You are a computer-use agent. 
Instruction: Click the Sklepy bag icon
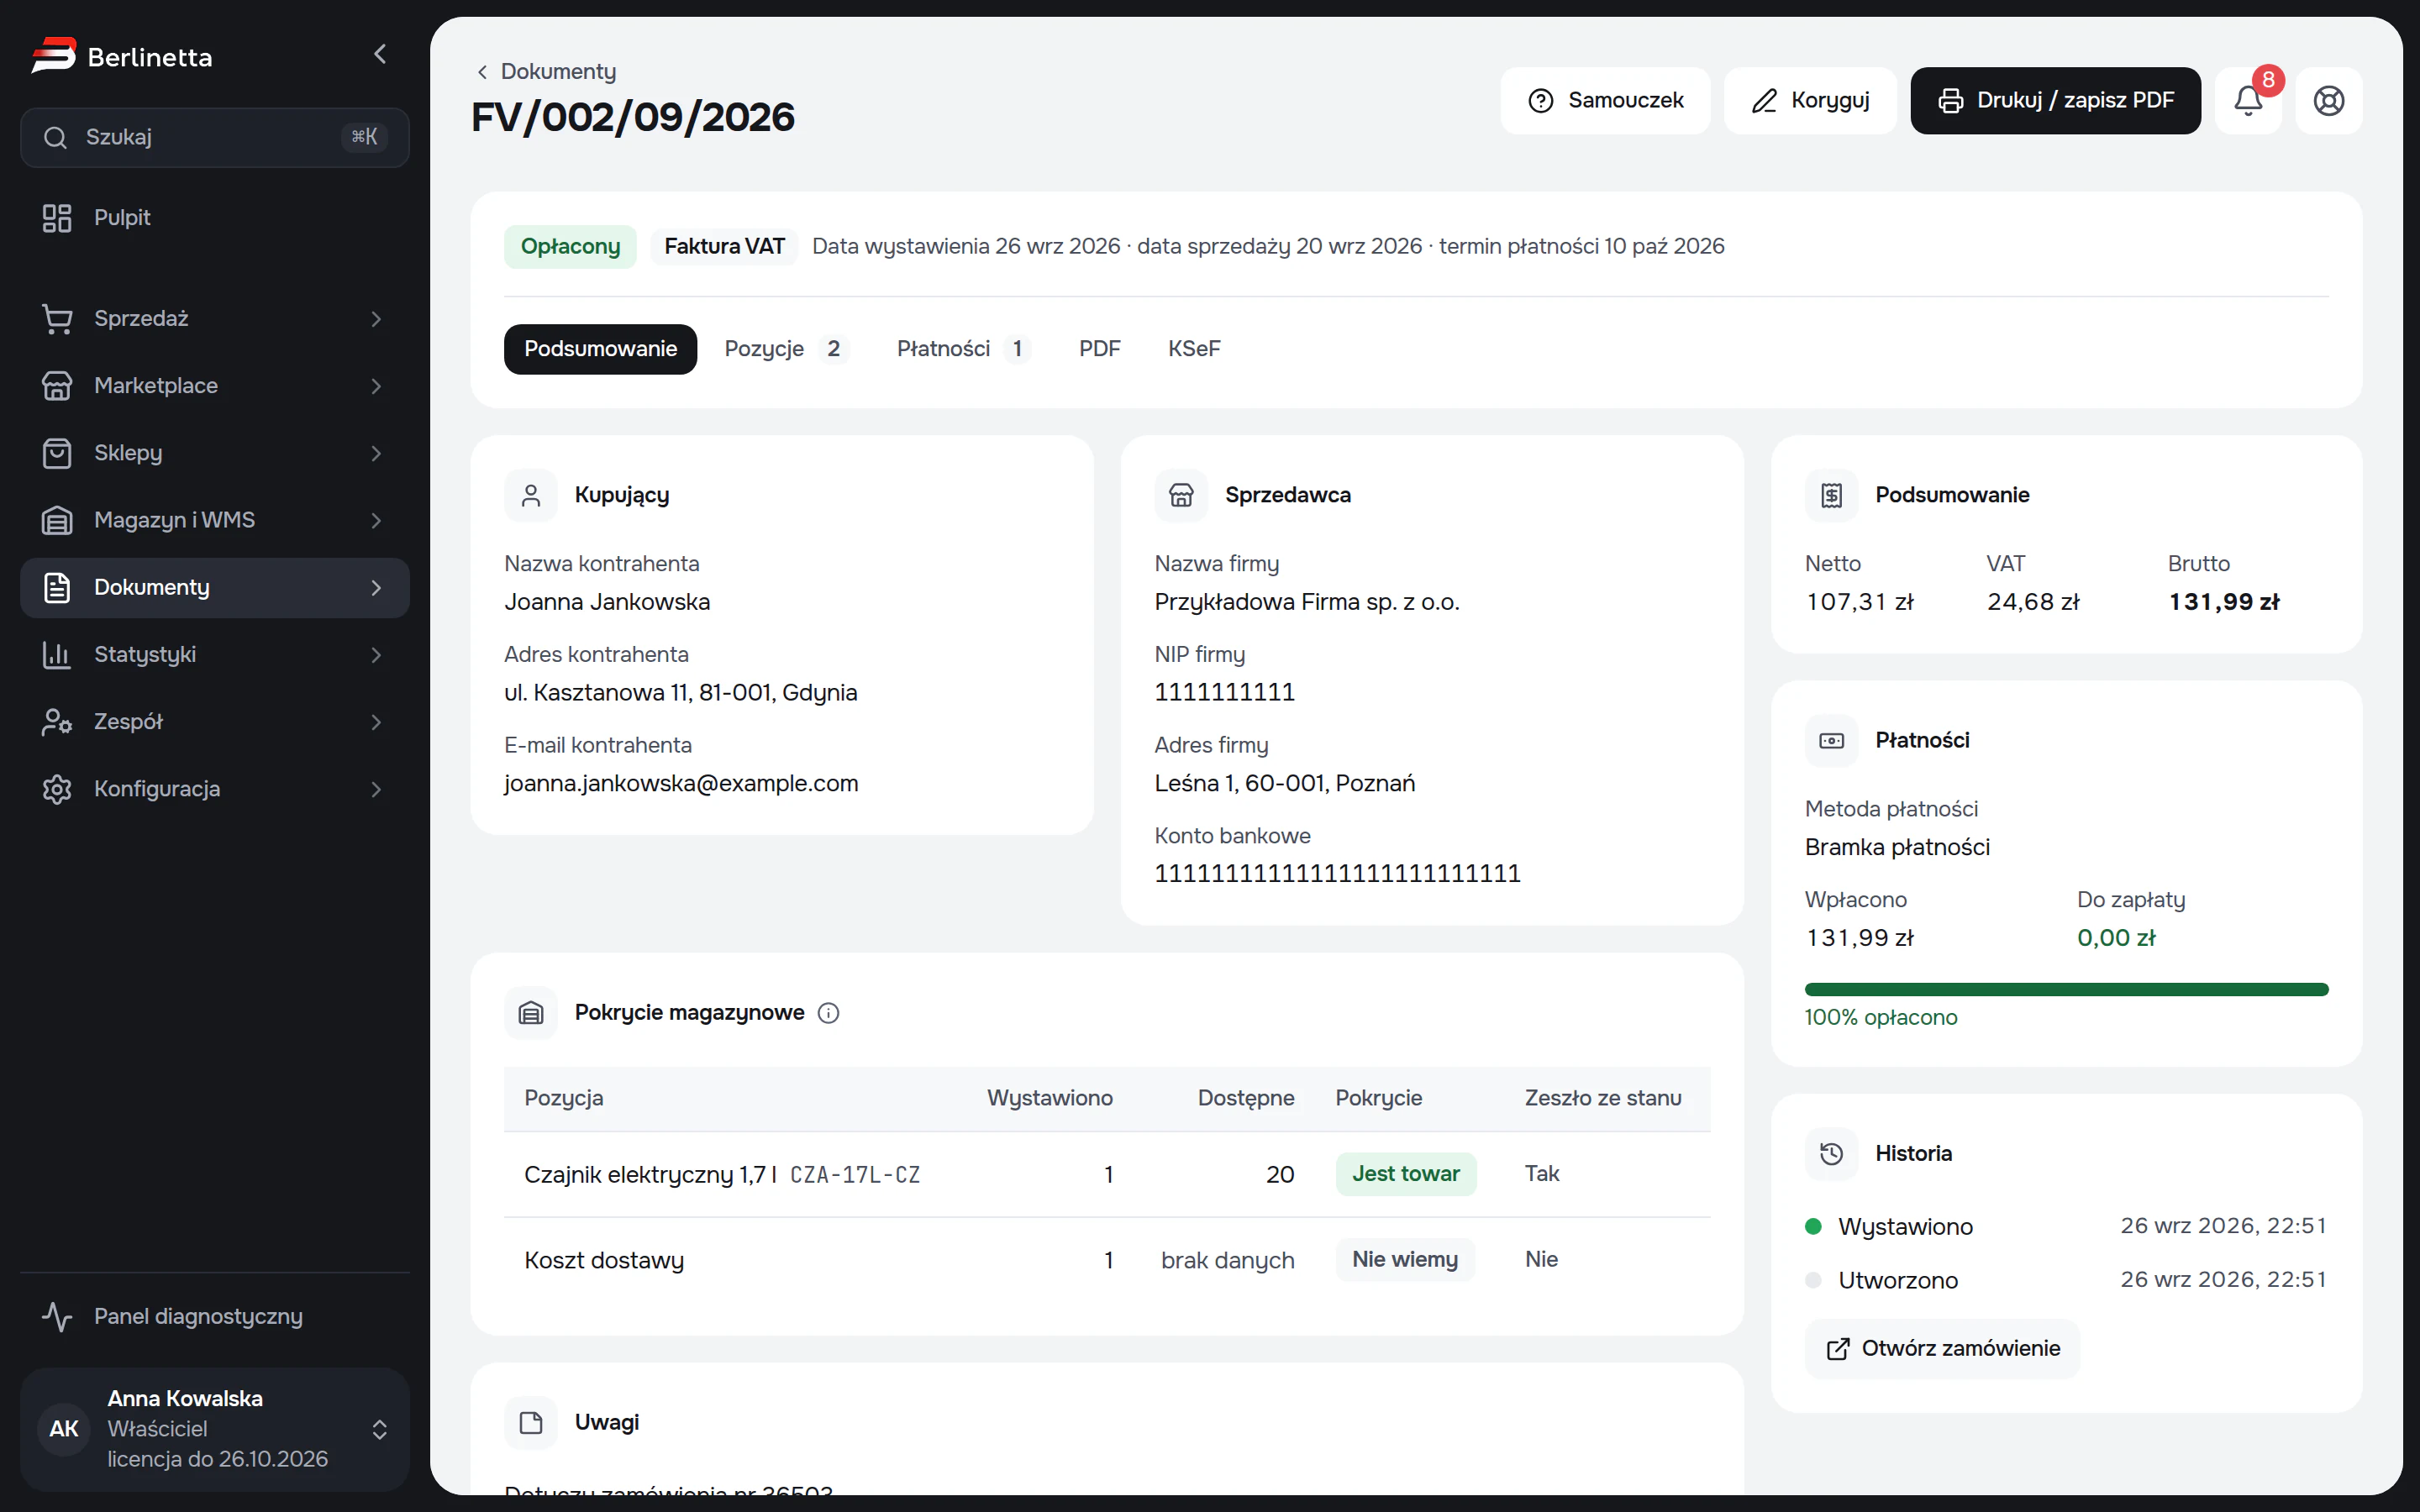(x=57, y=453)
